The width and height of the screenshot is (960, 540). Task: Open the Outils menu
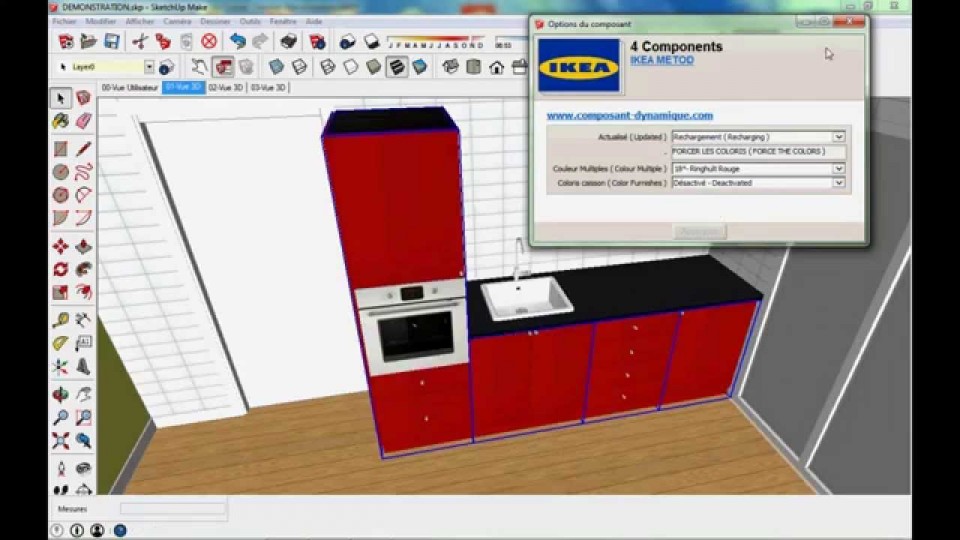[x=250, y=21]
